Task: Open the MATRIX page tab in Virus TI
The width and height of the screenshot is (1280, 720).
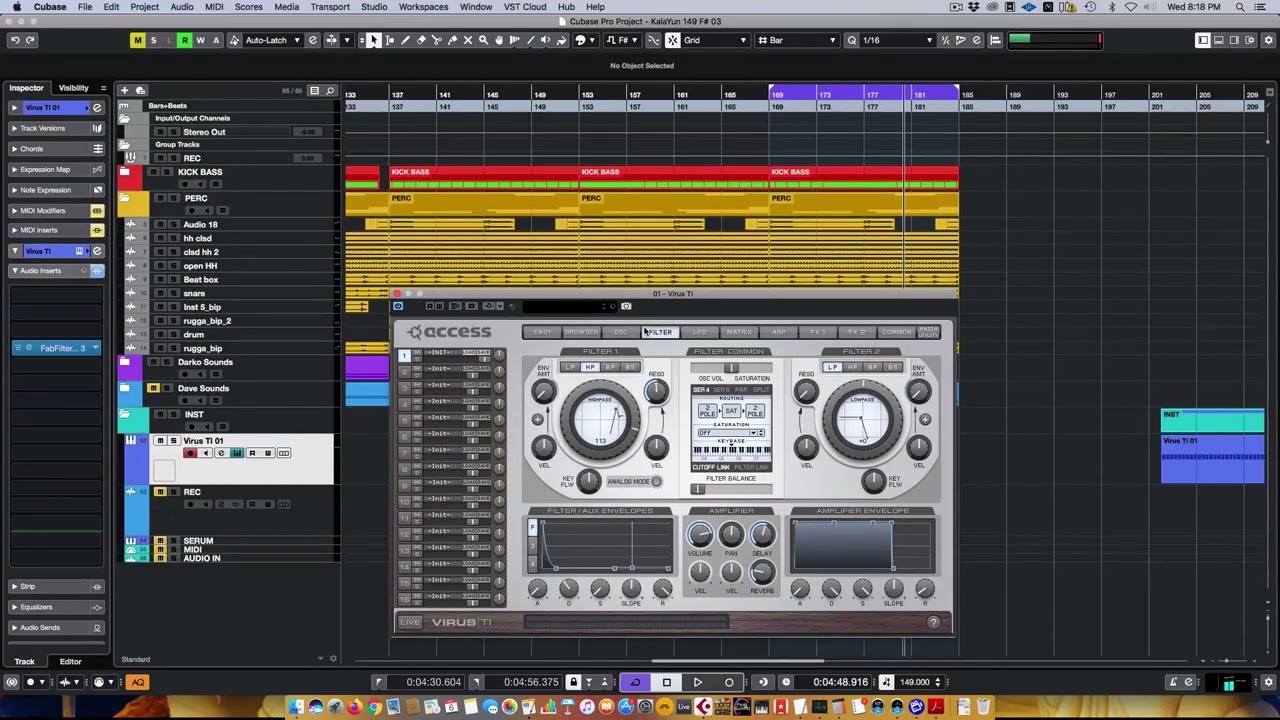Action: pyautogui.click(x=739, y=332)
